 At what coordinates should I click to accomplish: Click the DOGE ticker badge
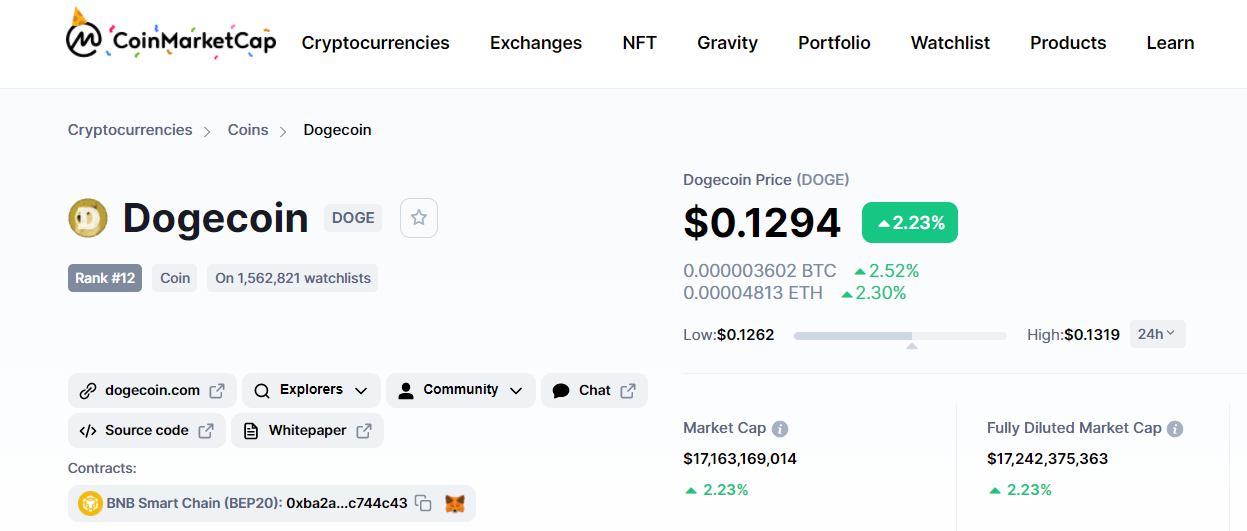[x=353, y=218]
